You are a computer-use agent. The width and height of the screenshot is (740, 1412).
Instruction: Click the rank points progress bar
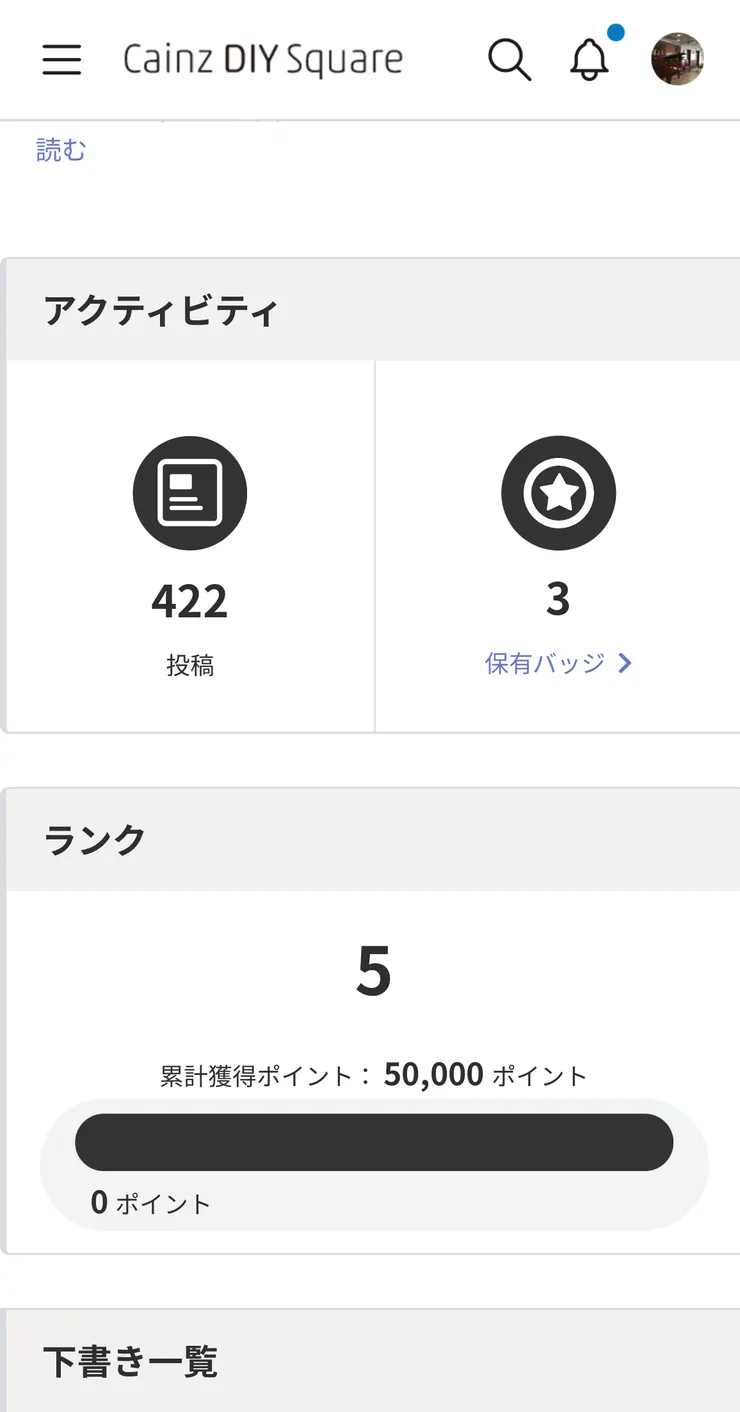click(374, 1142)
